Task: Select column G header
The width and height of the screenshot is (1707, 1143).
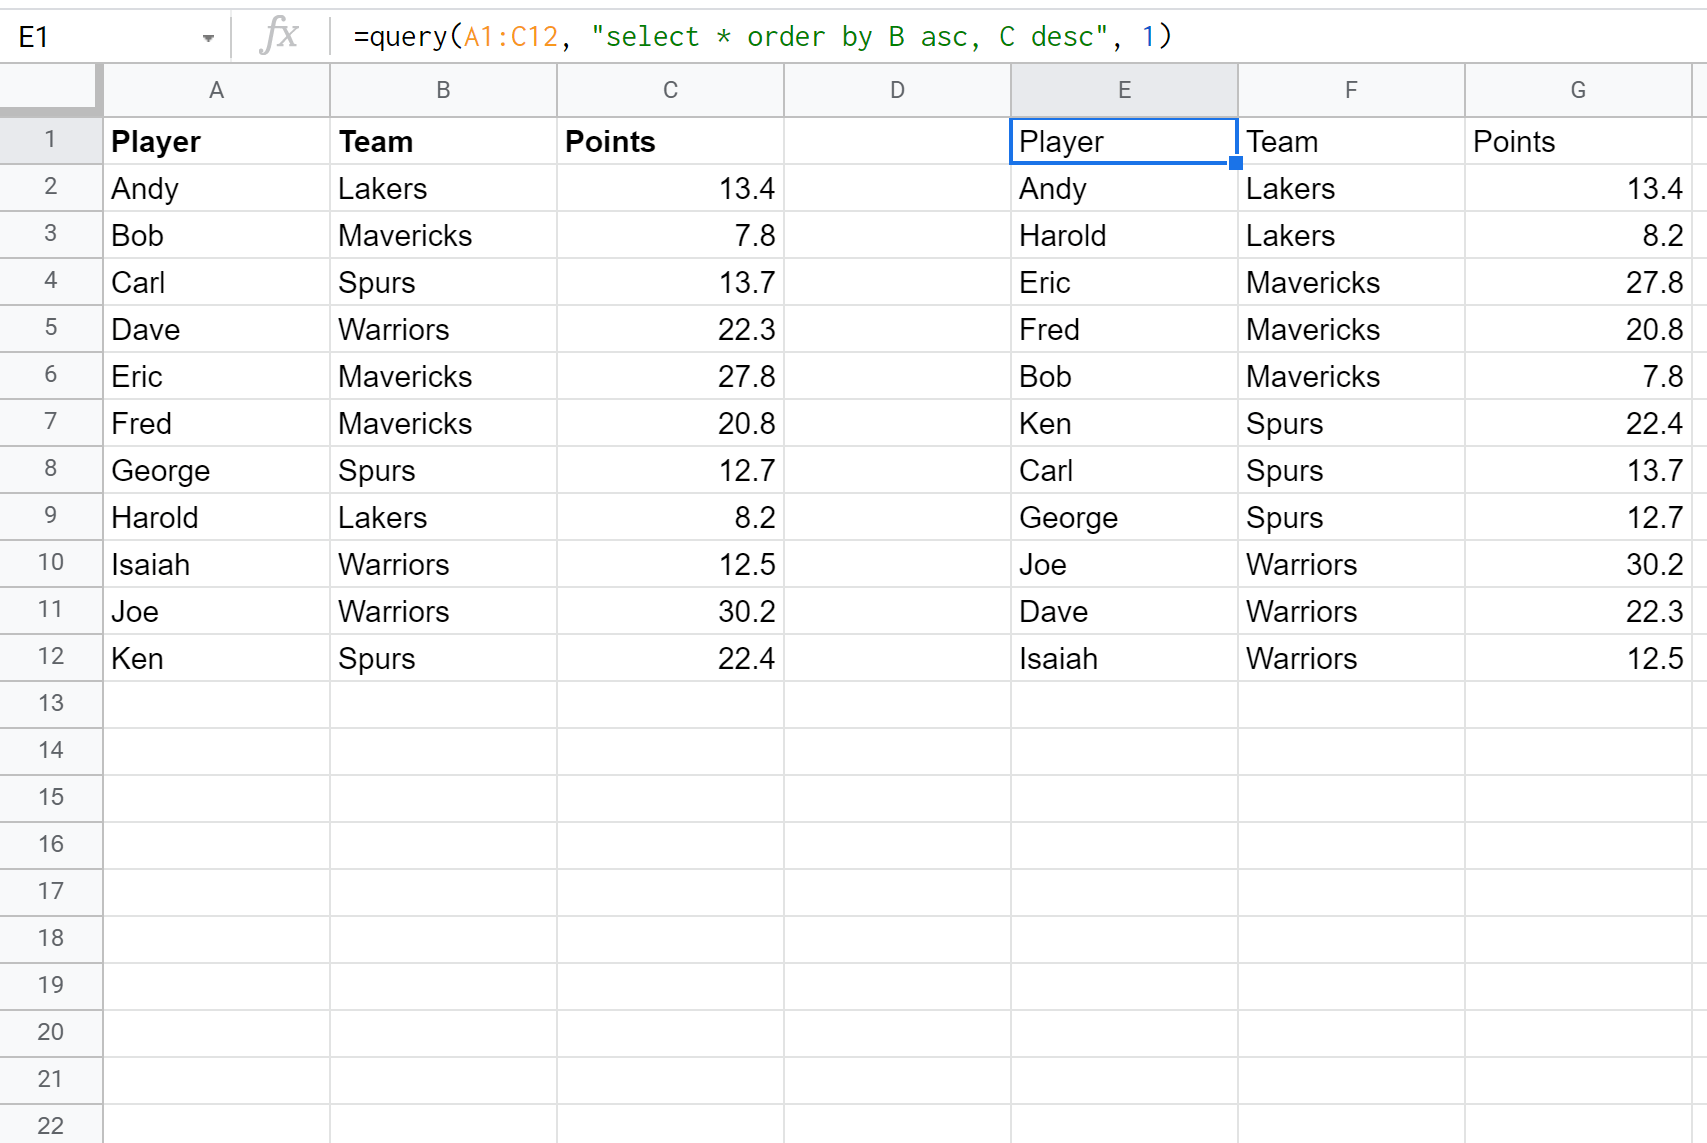Action: point(1578,90)
